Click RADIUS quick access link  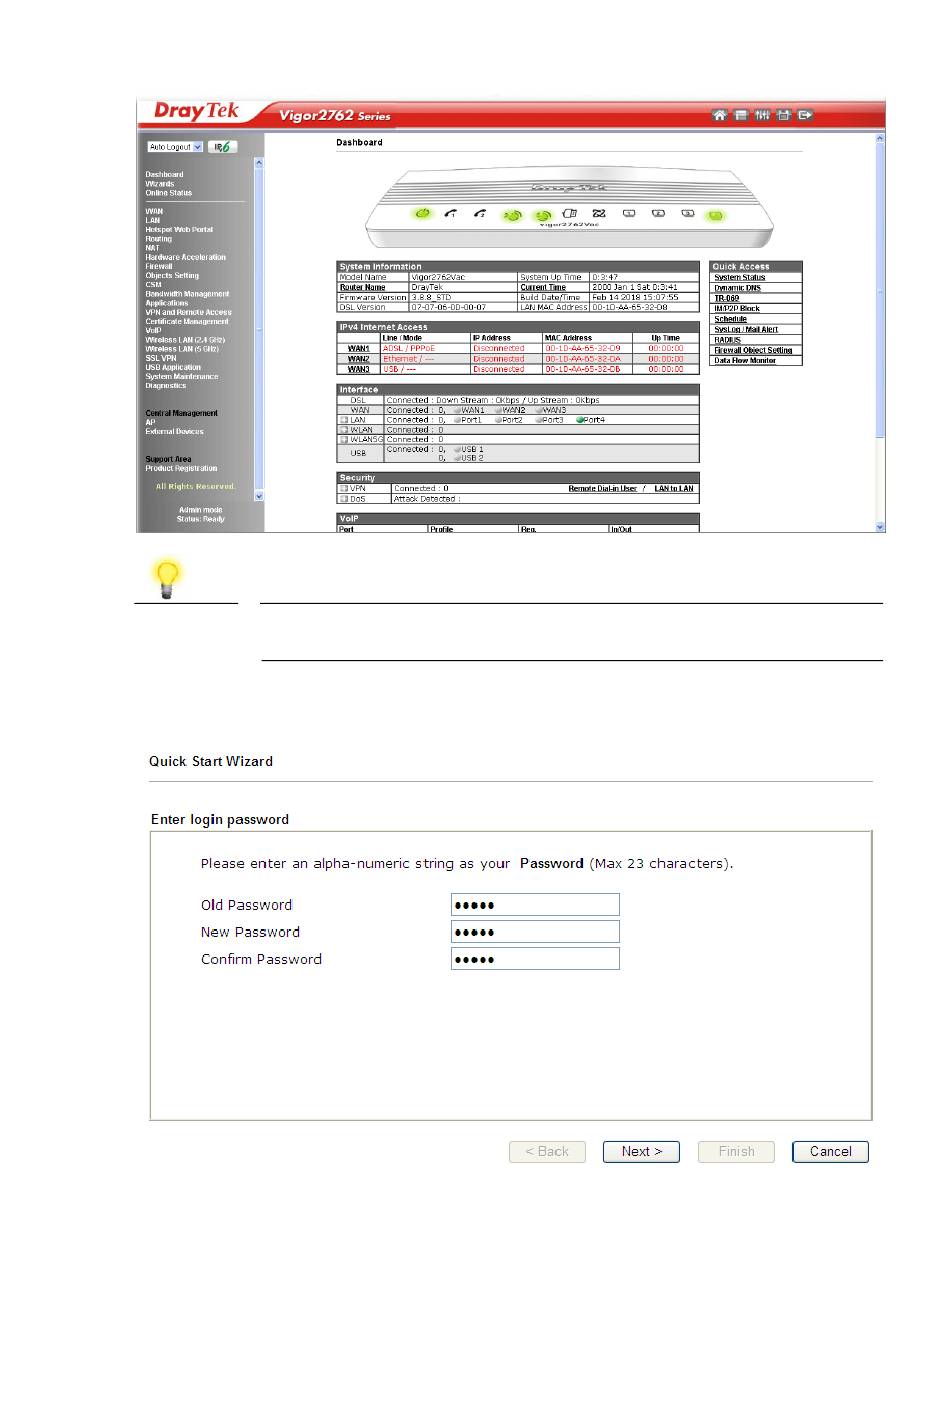pyautogui.click(x=727, y=340)
